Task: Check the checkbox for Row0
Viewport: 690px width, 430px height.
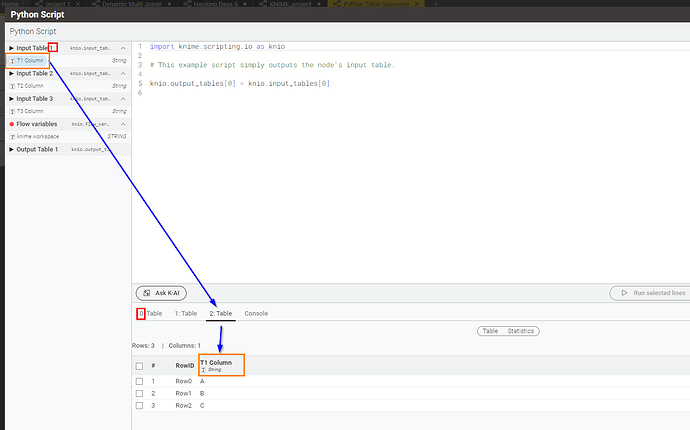Action: coord(139,381)
